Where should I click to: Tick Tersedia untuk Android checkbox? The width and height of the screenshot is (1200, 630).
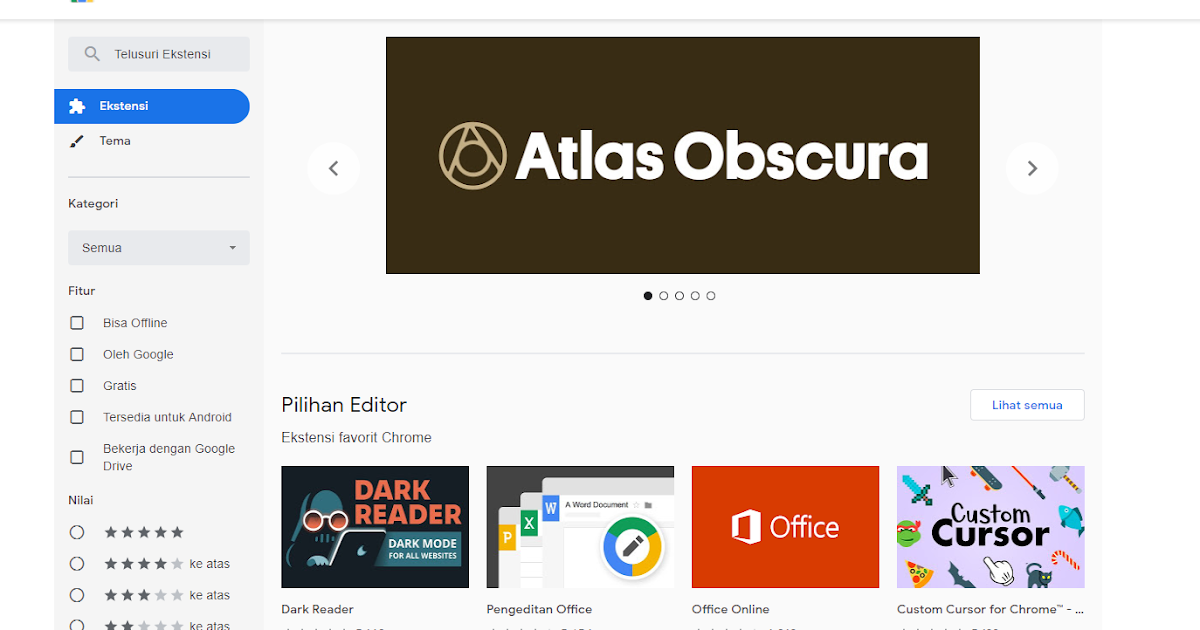coord(77,417)
